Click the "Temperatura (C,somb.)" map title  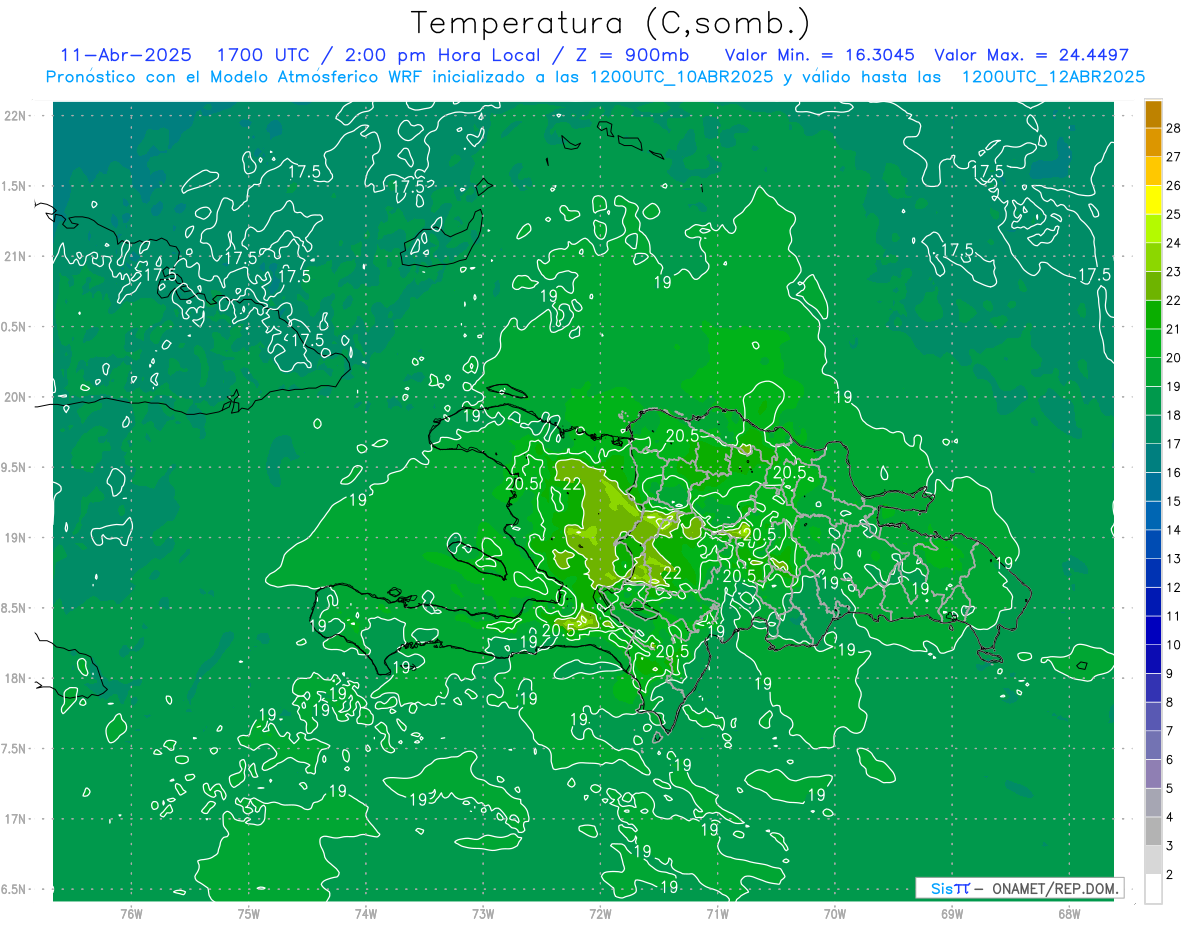[x=610, y=23]
